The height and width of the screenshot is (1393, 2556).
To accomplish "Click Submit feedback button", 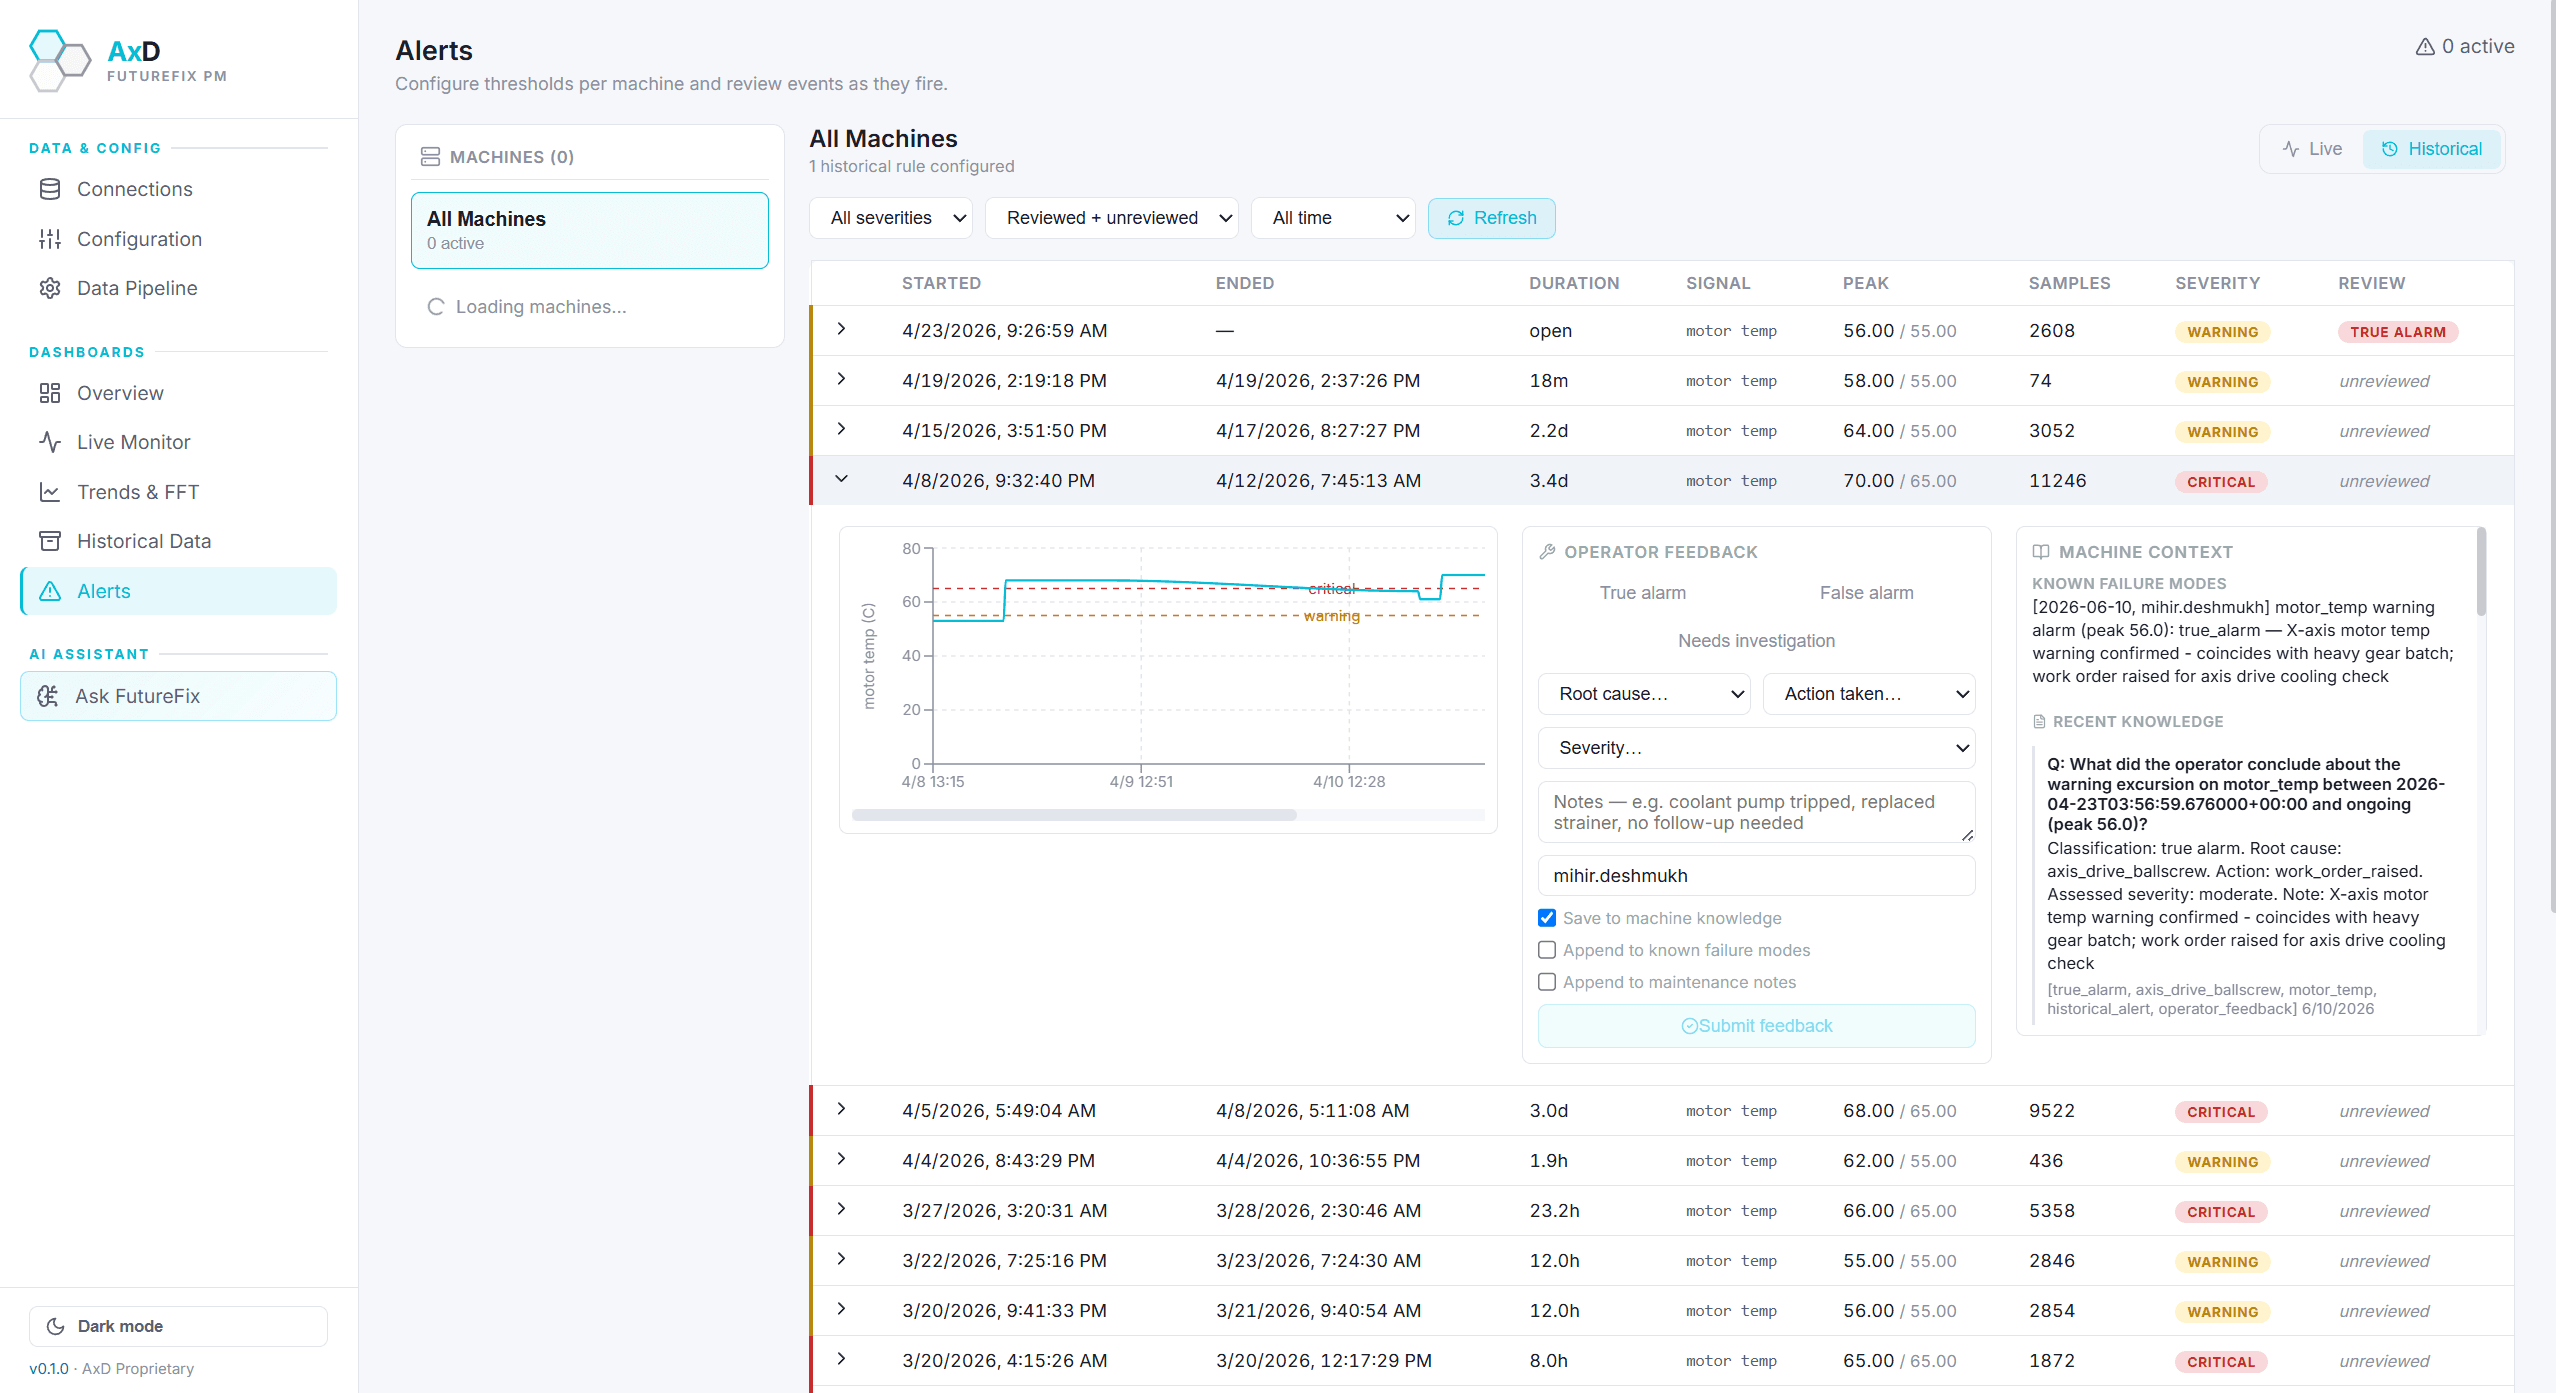I will point(1756,1026).
